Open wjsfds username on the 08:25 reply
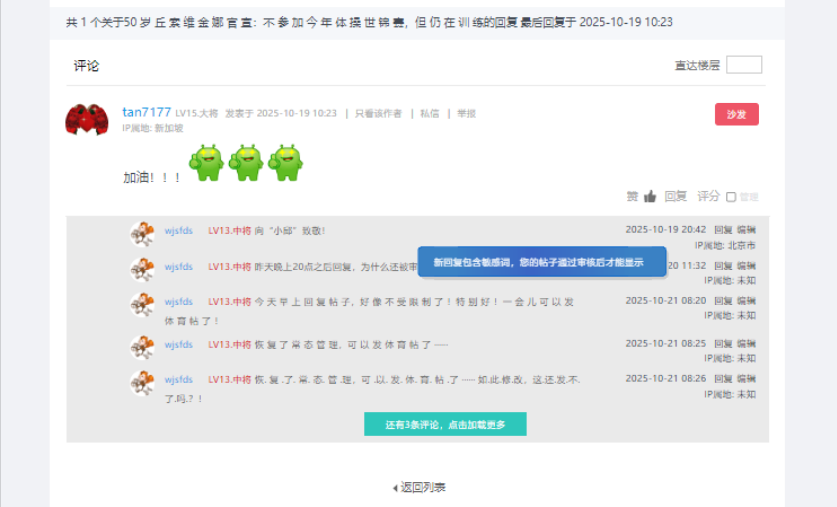This screenshot has width=837, height=507. 178,344
